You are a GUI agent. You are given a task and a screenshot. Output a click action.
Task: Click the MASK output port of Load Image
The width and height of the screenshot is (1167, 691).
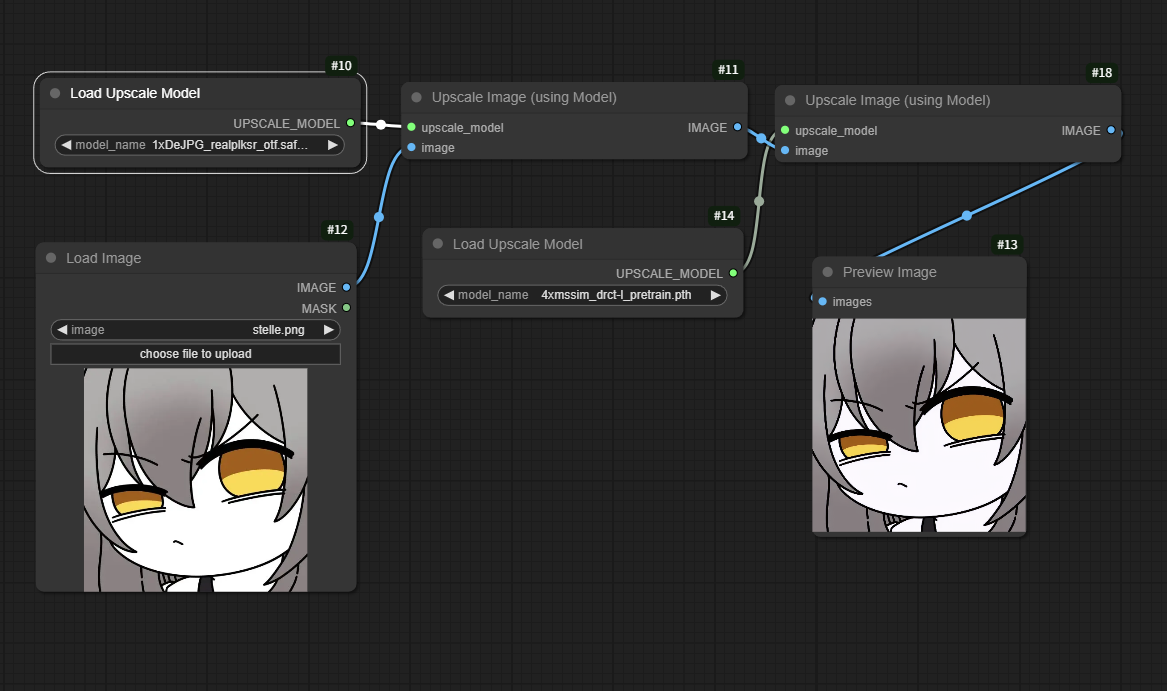click(x=347, y=308)
